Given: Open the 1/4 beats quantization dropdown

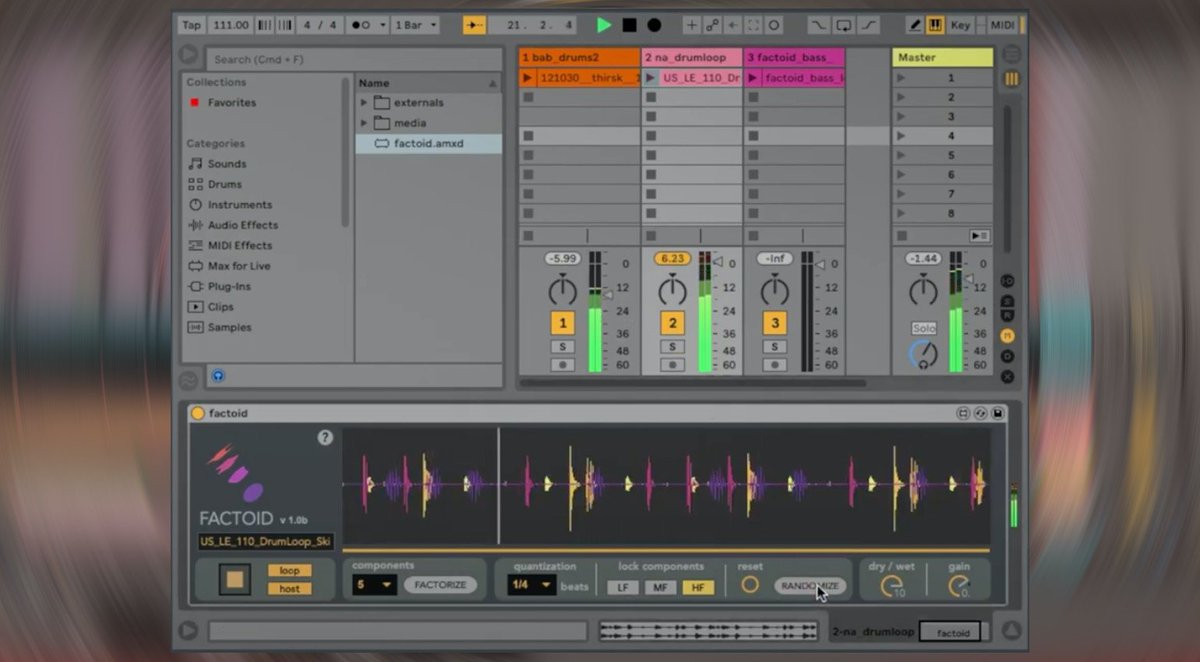Looking at the screenshot, I should [x=532, y=585].
